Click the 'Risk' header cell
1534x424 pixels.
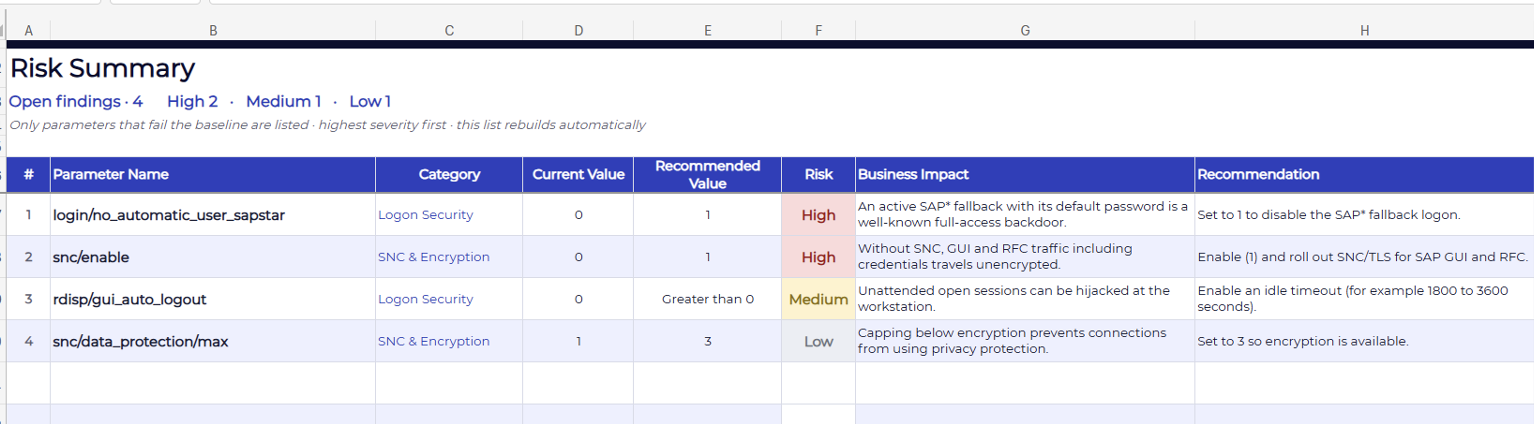click(818, 174)
